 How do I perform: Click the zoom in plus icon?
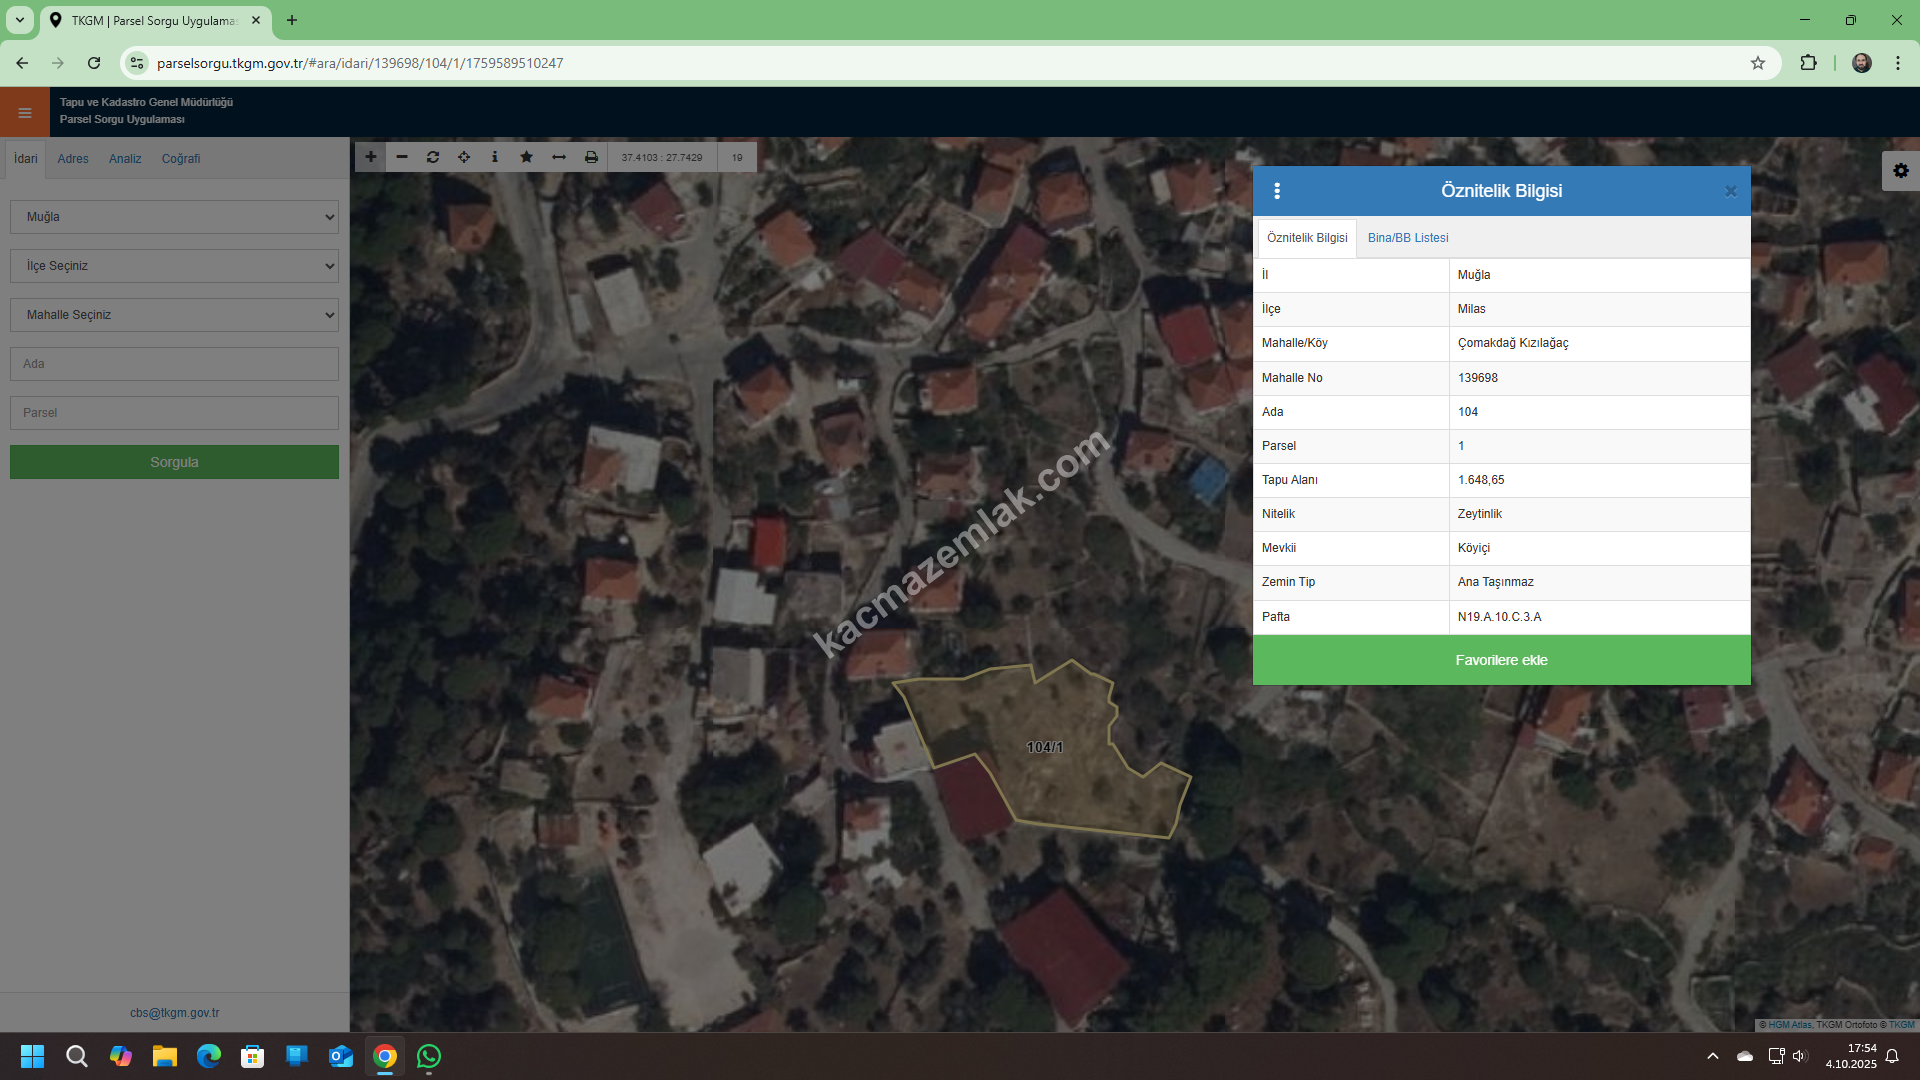[370, 157]
